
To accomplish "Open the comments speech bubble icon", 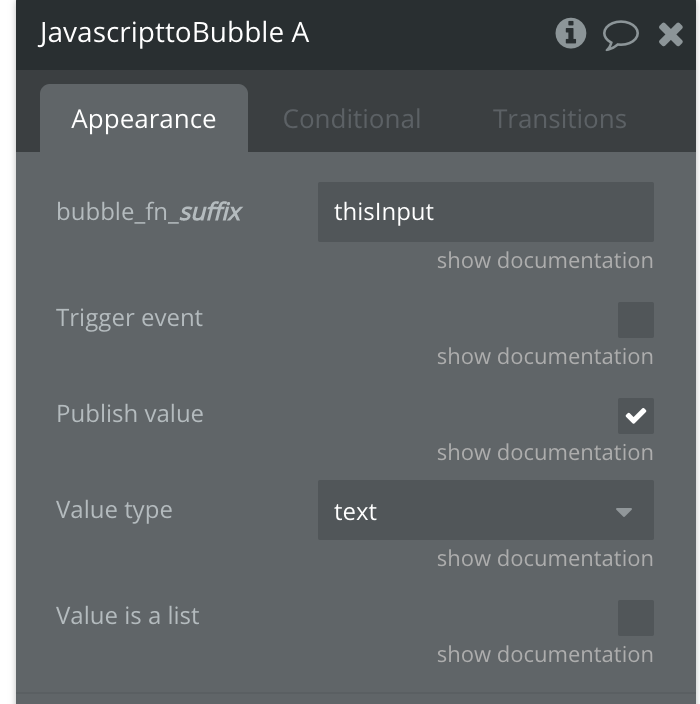I will tap(620, 35).
